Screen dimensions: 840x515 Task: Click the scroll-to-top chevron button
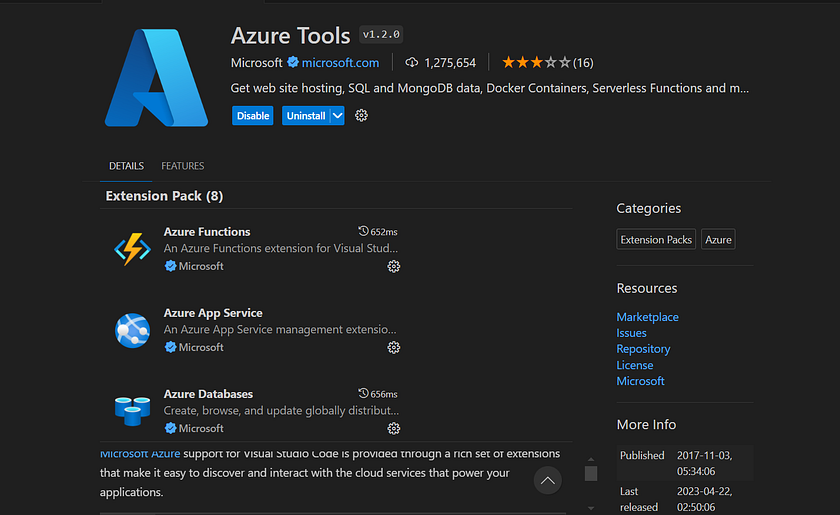(547, 480)
